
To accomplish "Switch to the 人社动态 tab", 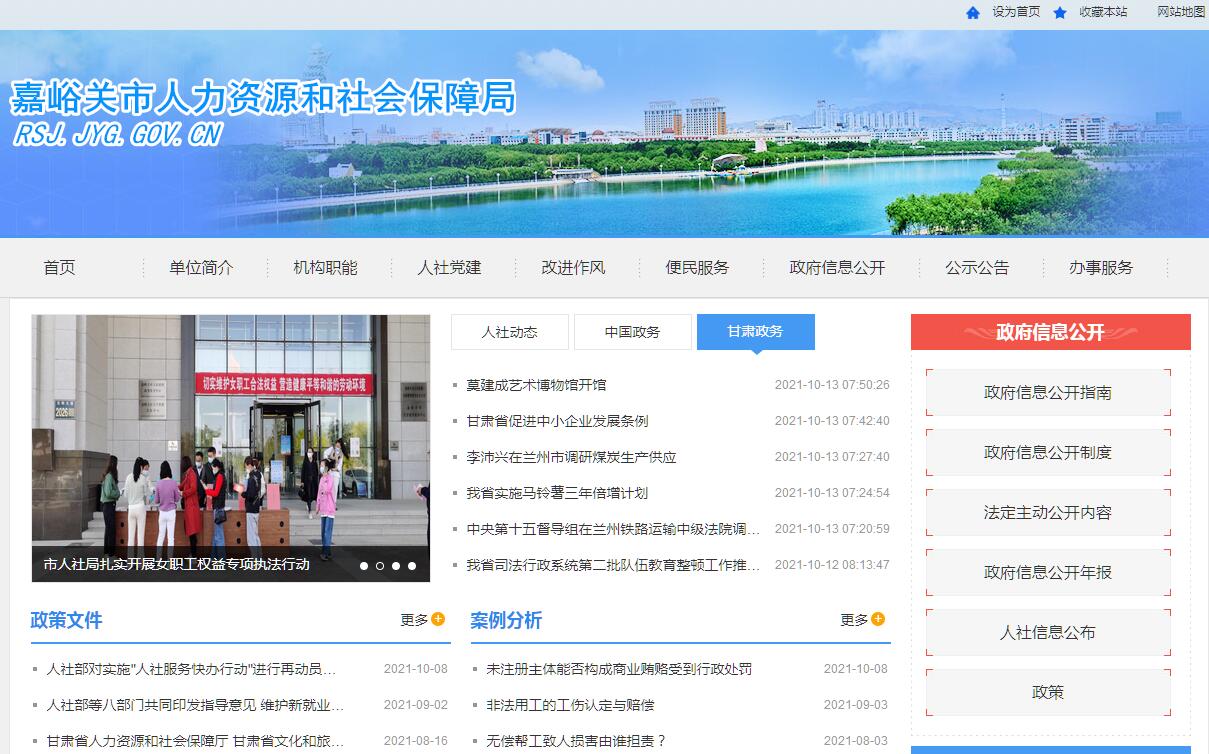I will (x=509, y=332).
